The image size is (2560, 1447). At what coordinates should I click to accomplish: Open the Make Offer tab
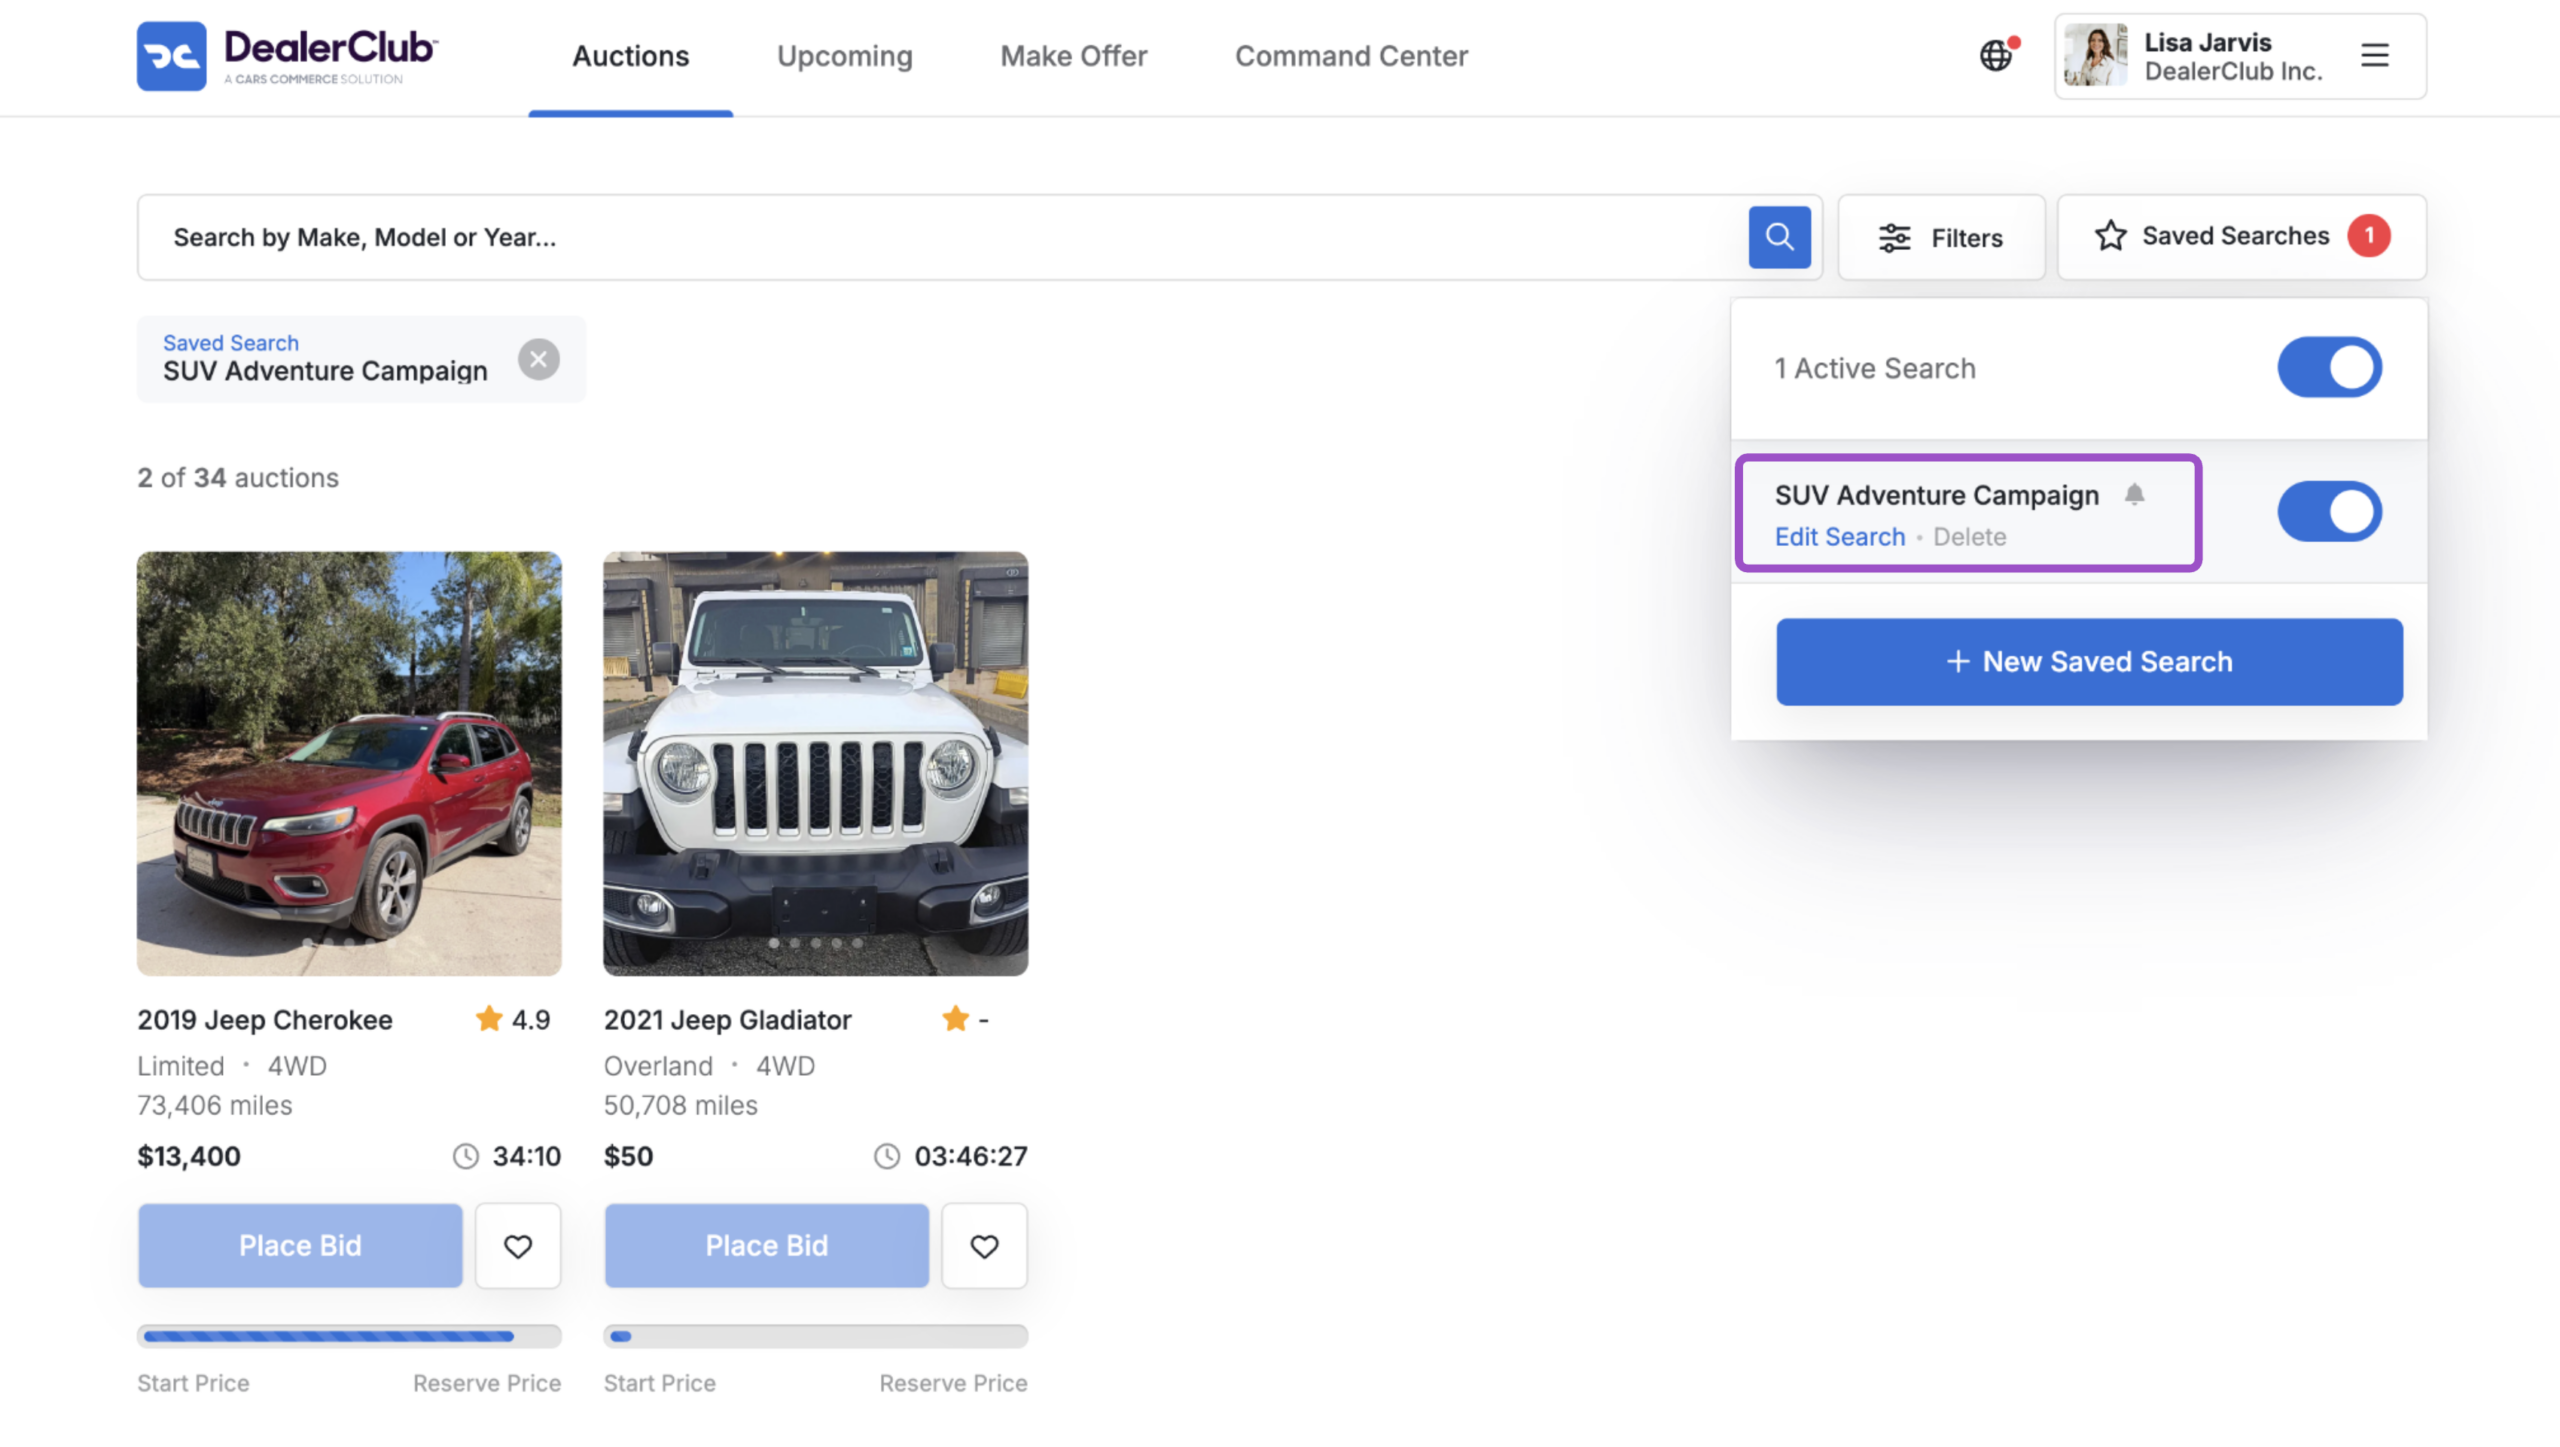tap(1074, 56)
